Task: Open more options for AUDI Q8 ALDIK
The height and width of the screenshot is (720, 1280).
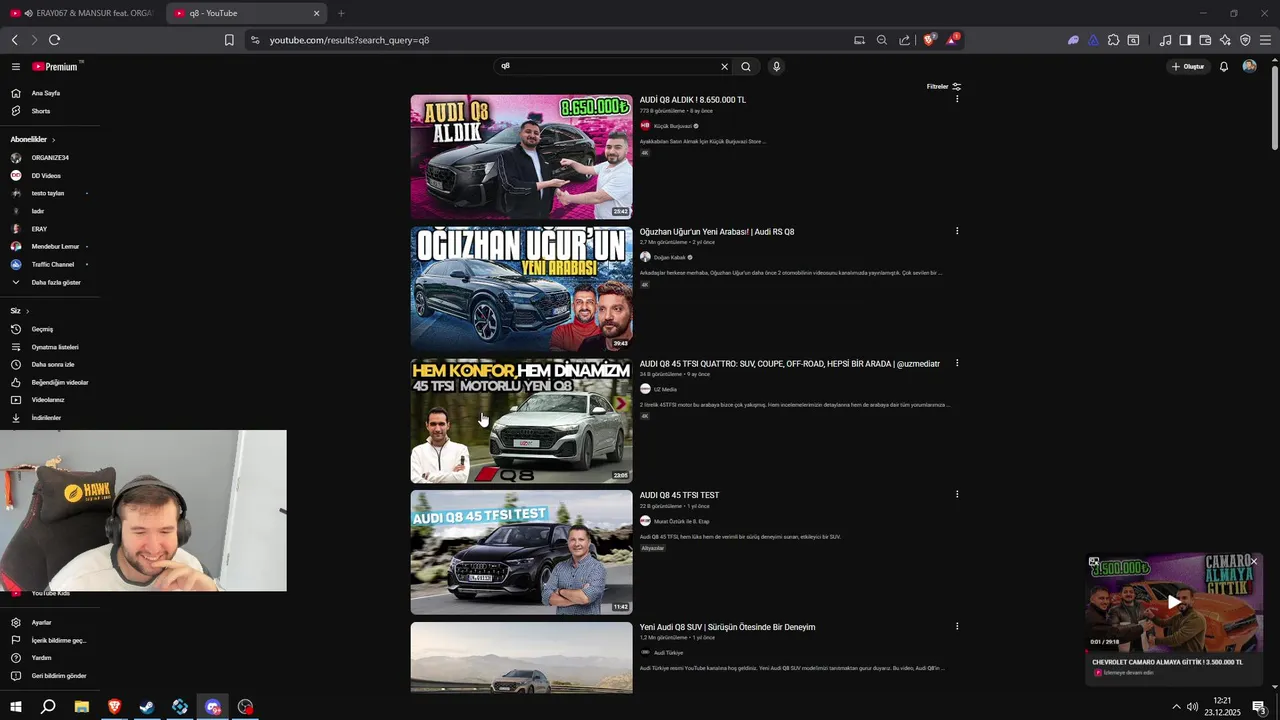Action: [x=957, y=99]
